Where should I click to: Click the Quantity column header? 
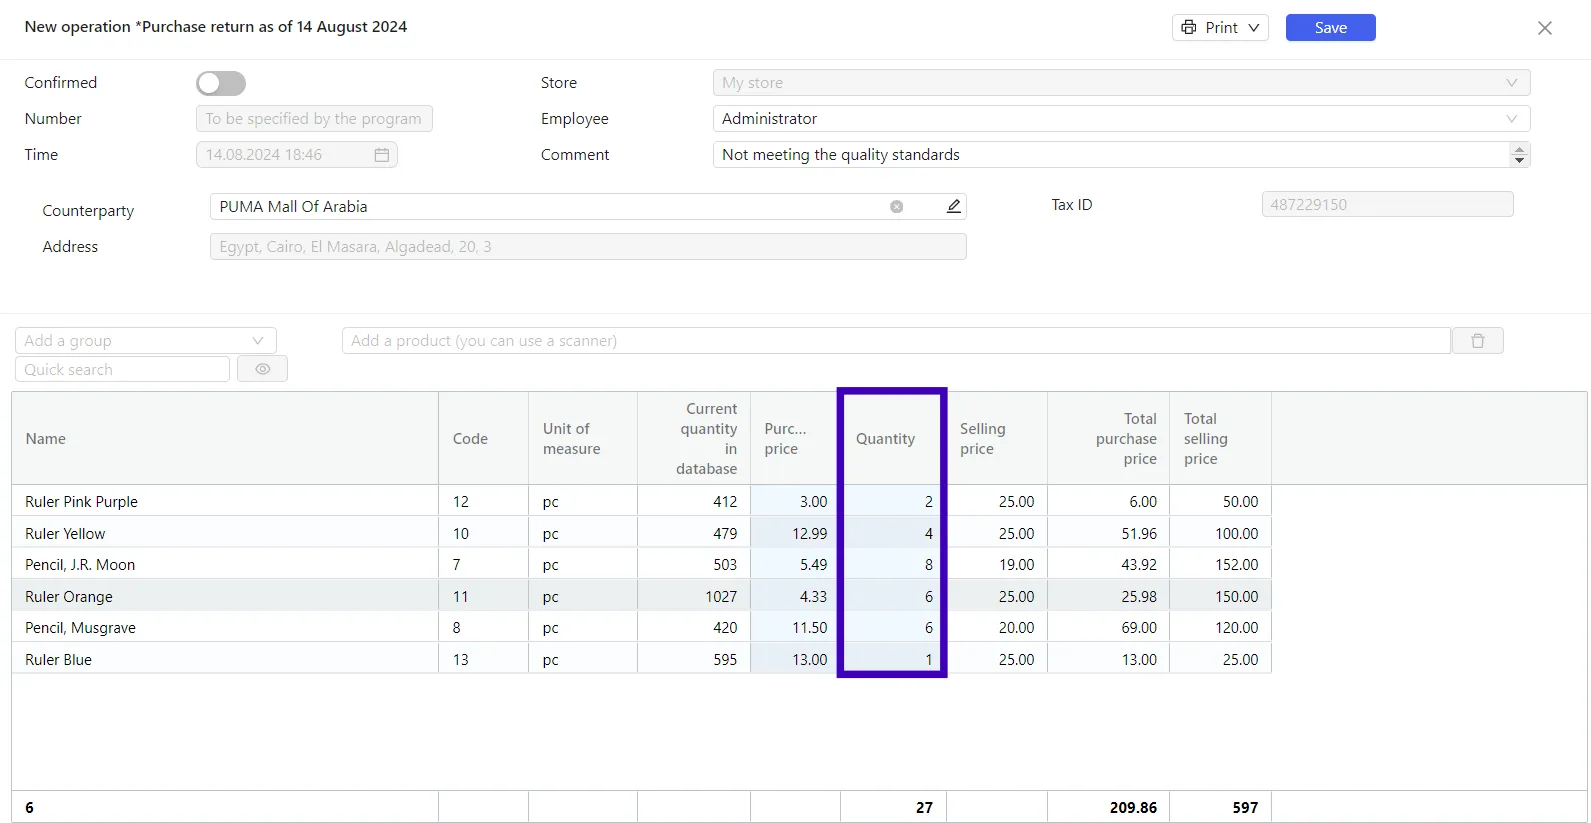click(x=892, y=439)
